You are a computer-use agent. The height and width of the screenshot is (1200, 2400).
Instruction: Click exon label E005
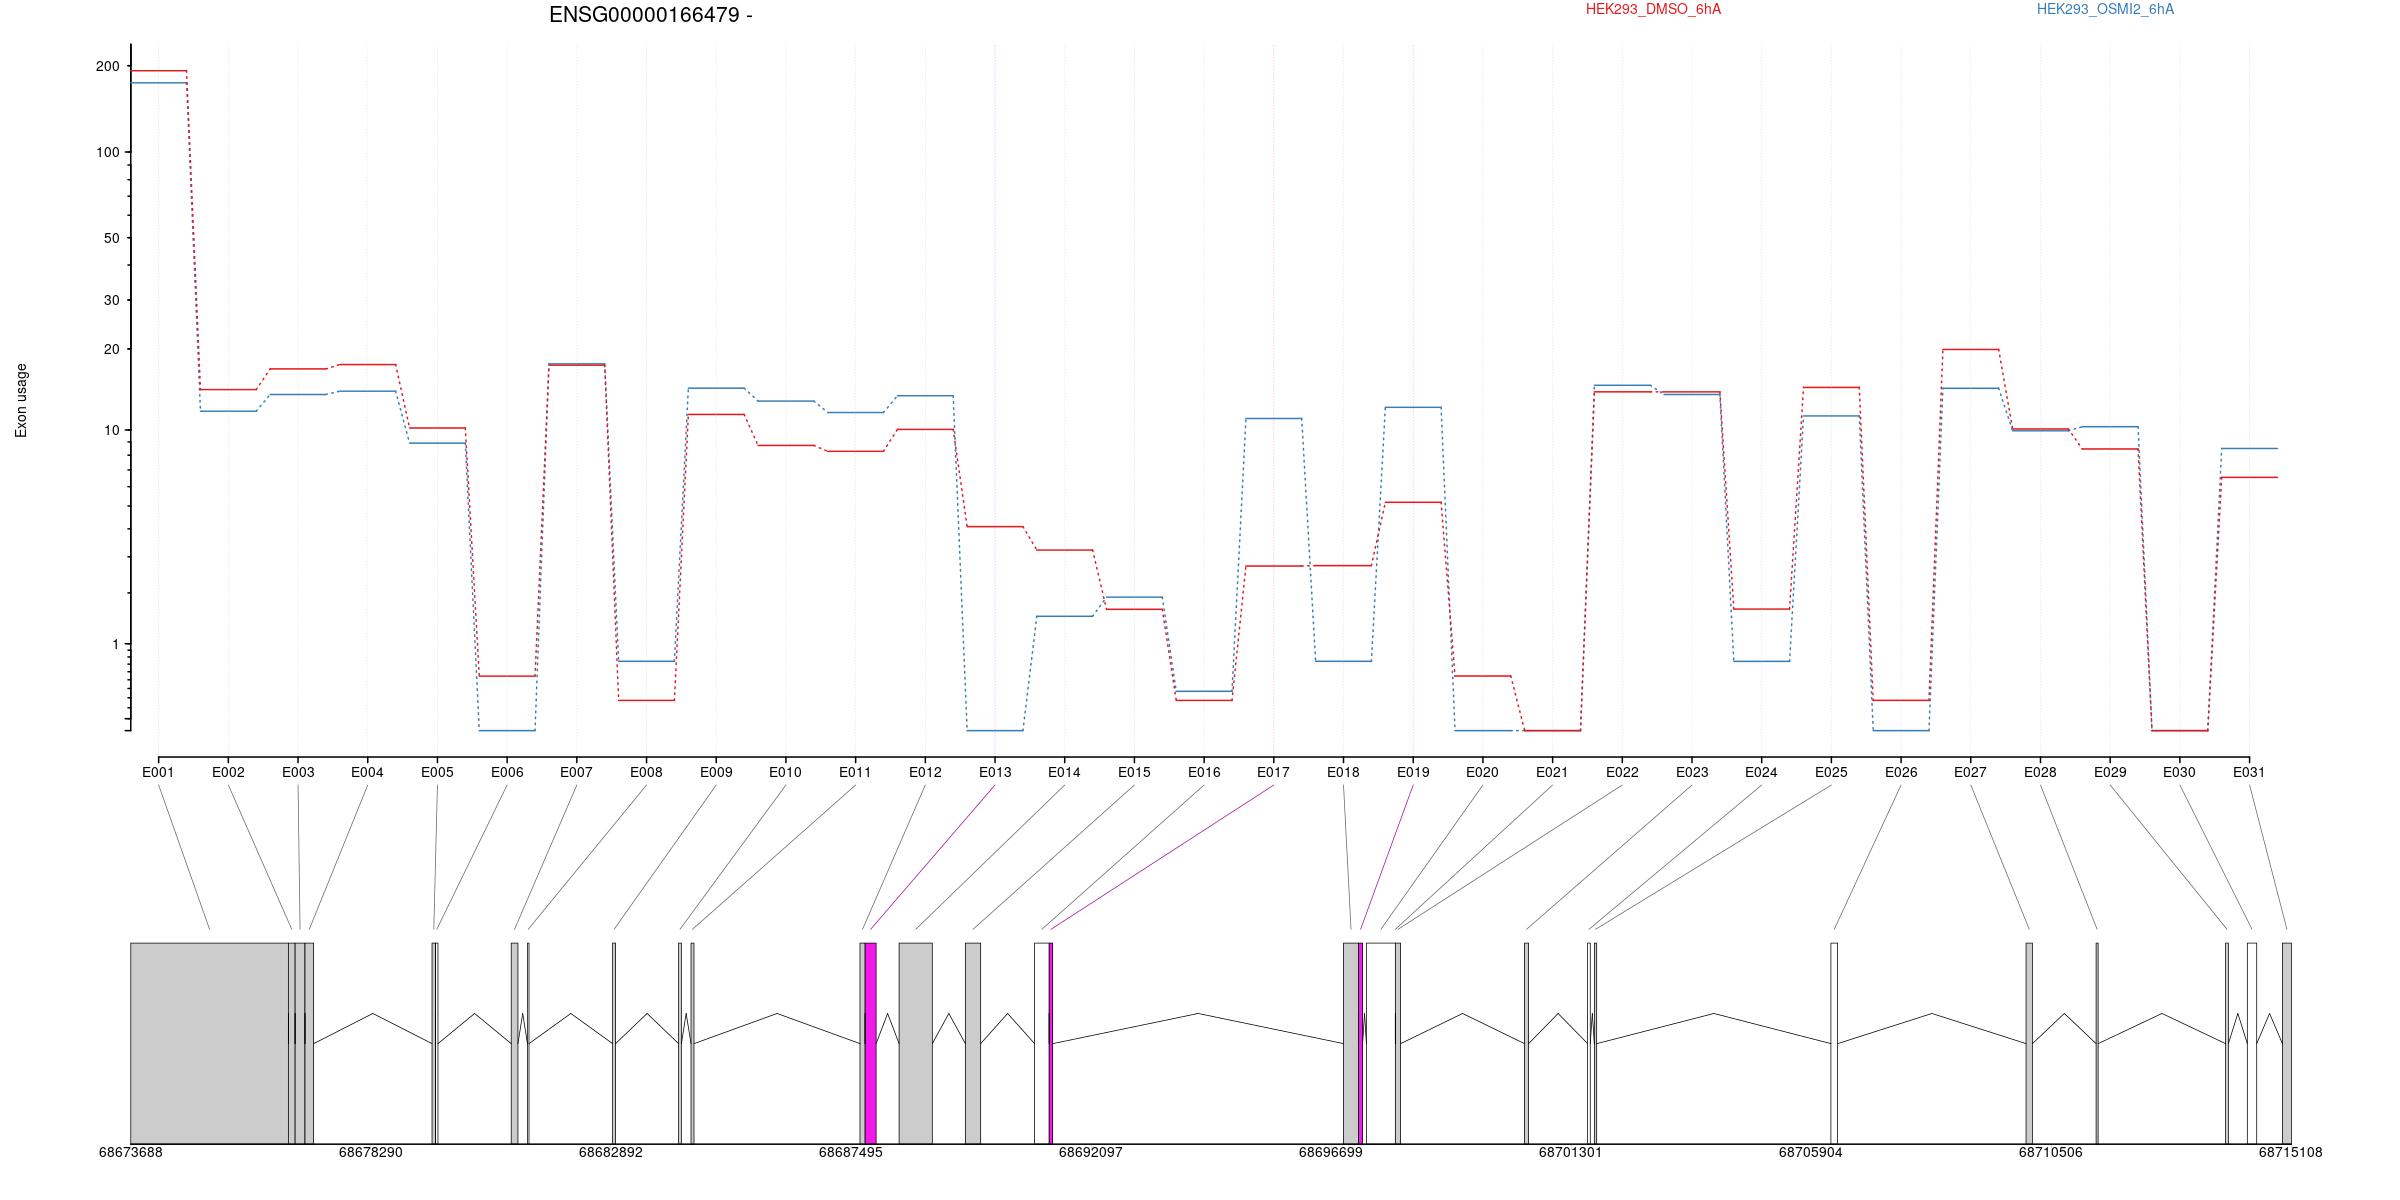[437, 772]
